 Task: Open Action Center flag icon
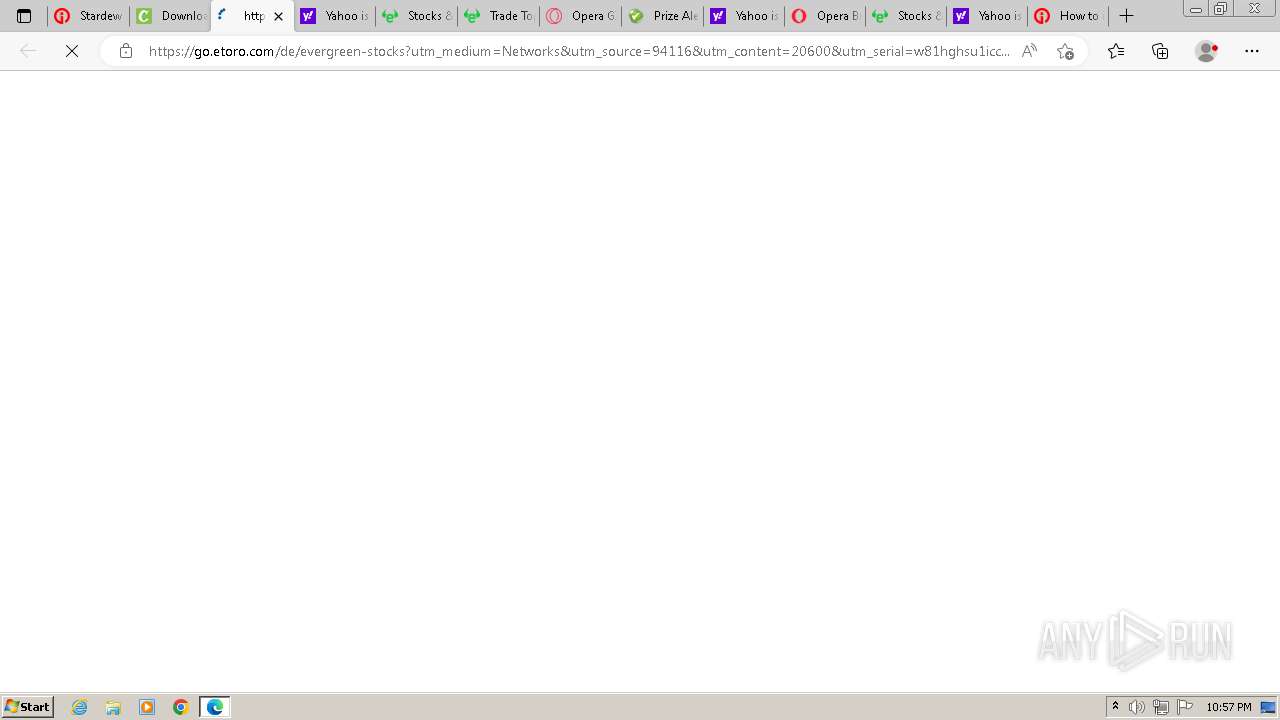click(x=1185, y=707)
